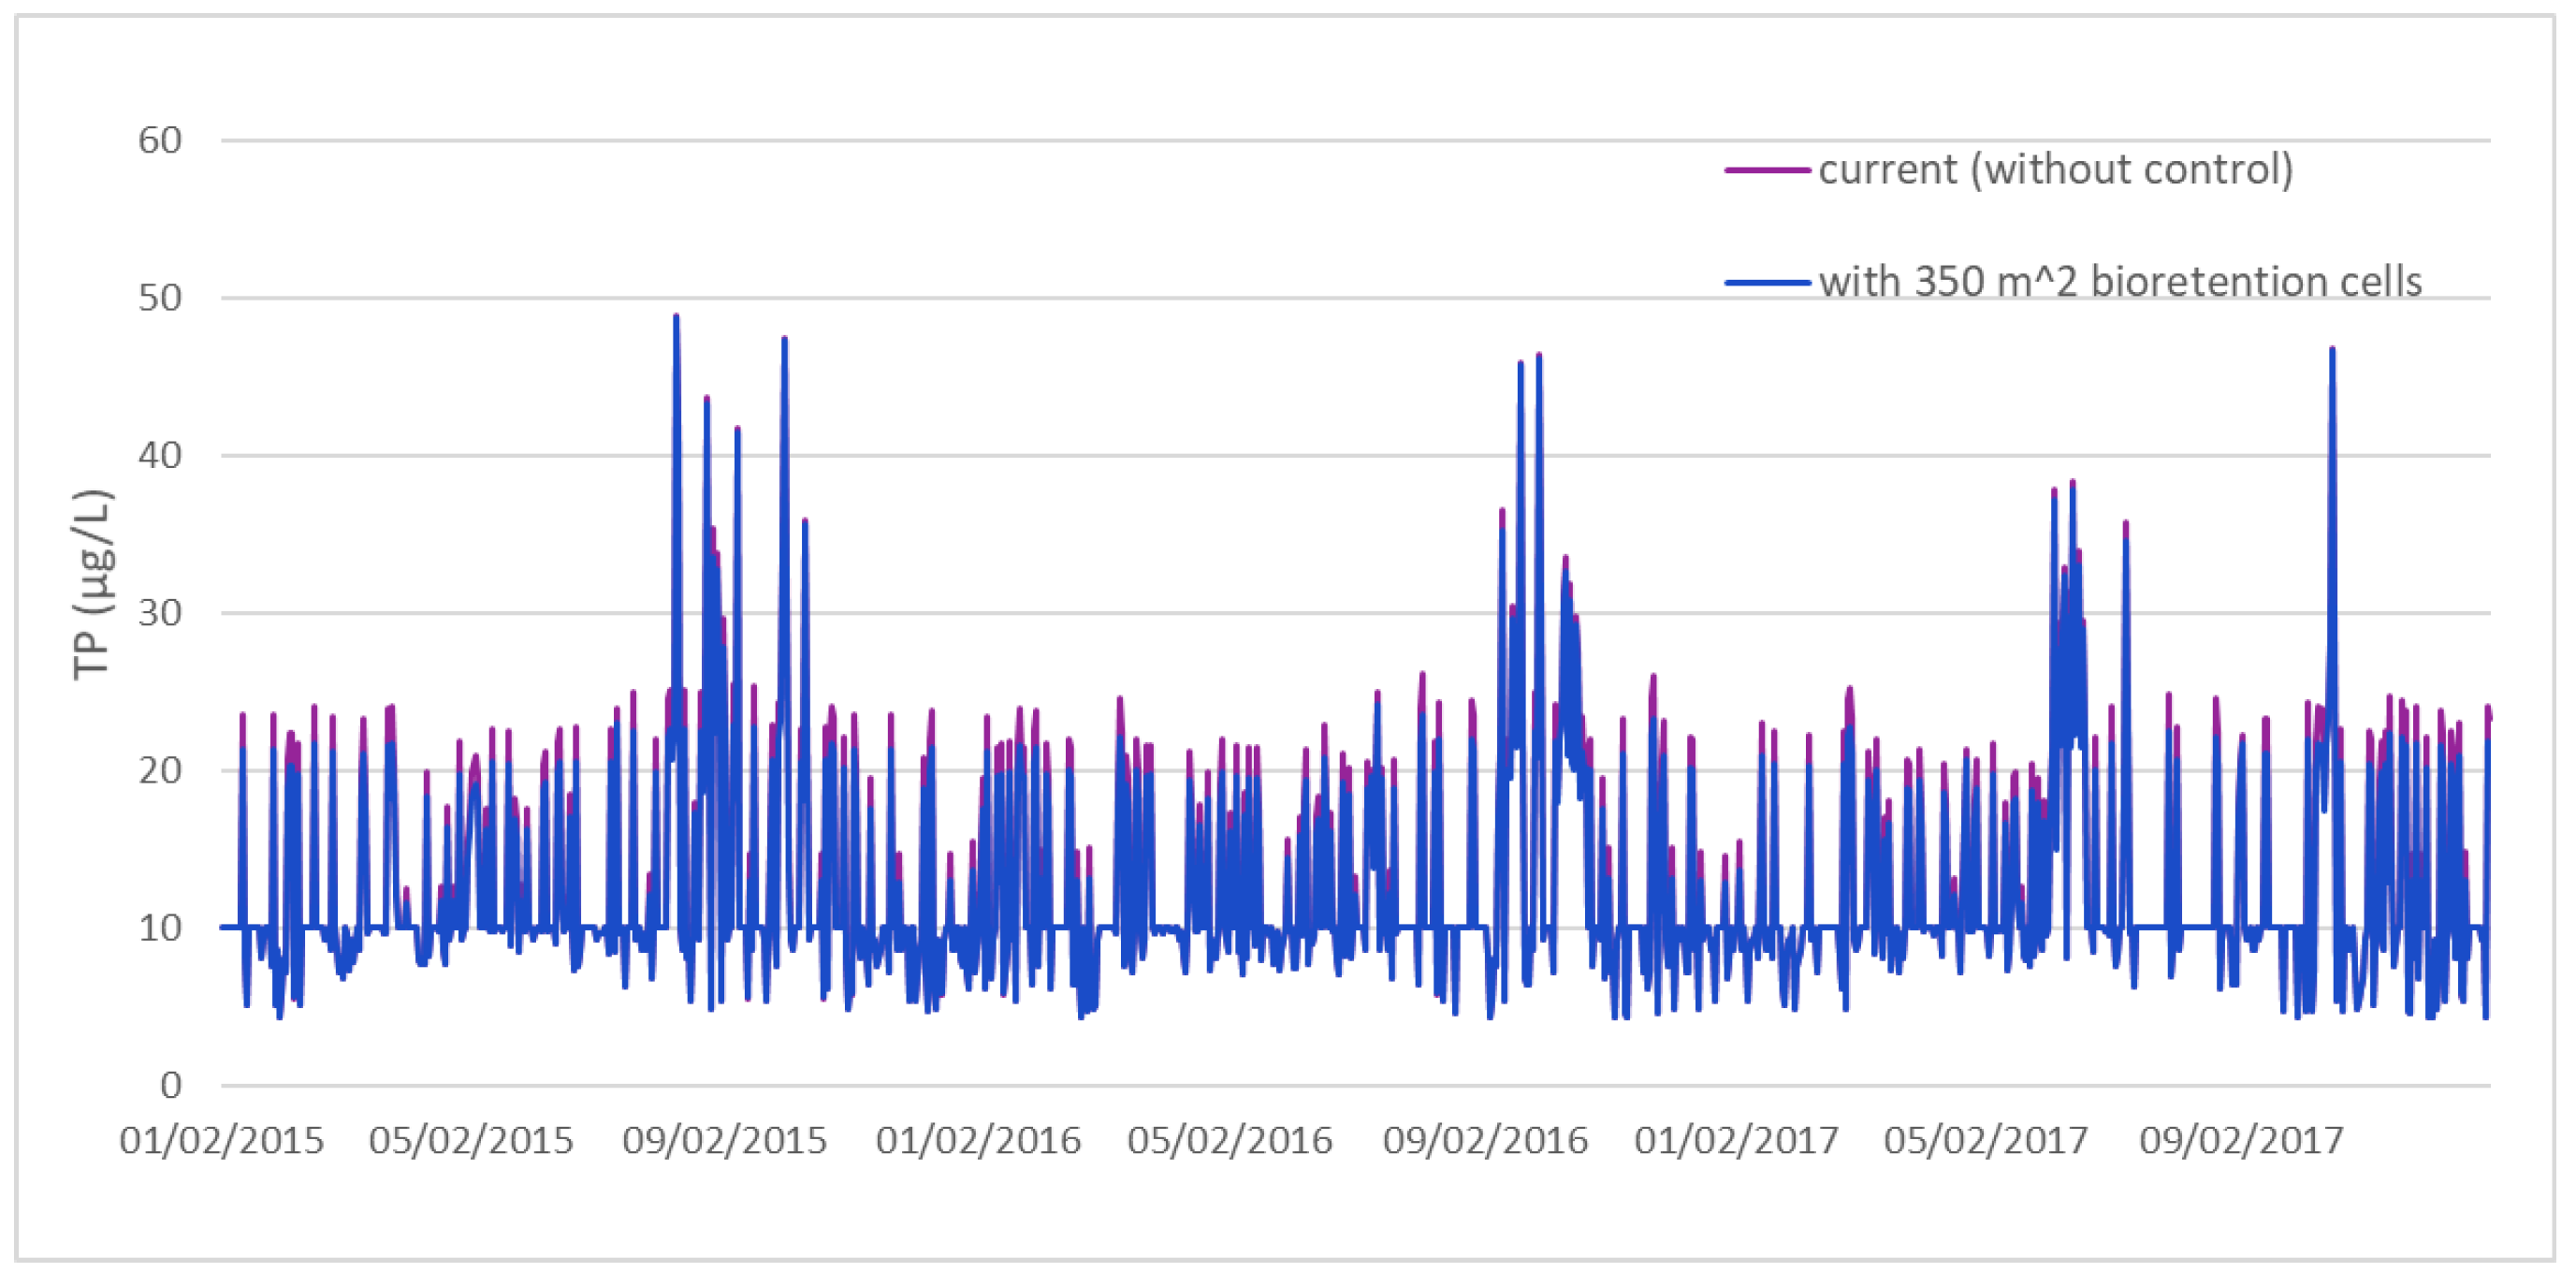2576x1287 pixels.
Task: Click the 05/02/2017 x-axis date label
Action: pos(1986,1141)
